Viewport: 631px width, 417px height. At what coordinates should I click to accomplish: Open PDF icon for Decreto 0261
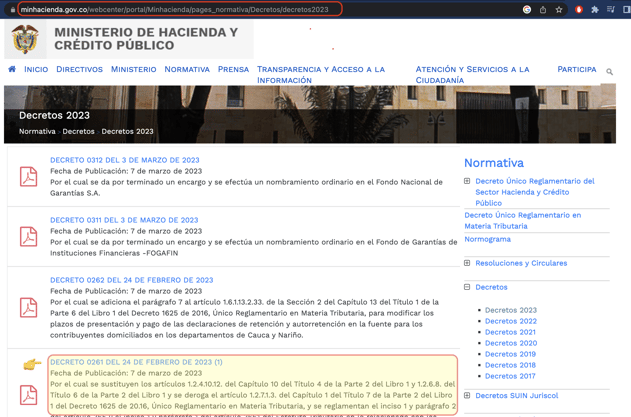click(29, 395)
